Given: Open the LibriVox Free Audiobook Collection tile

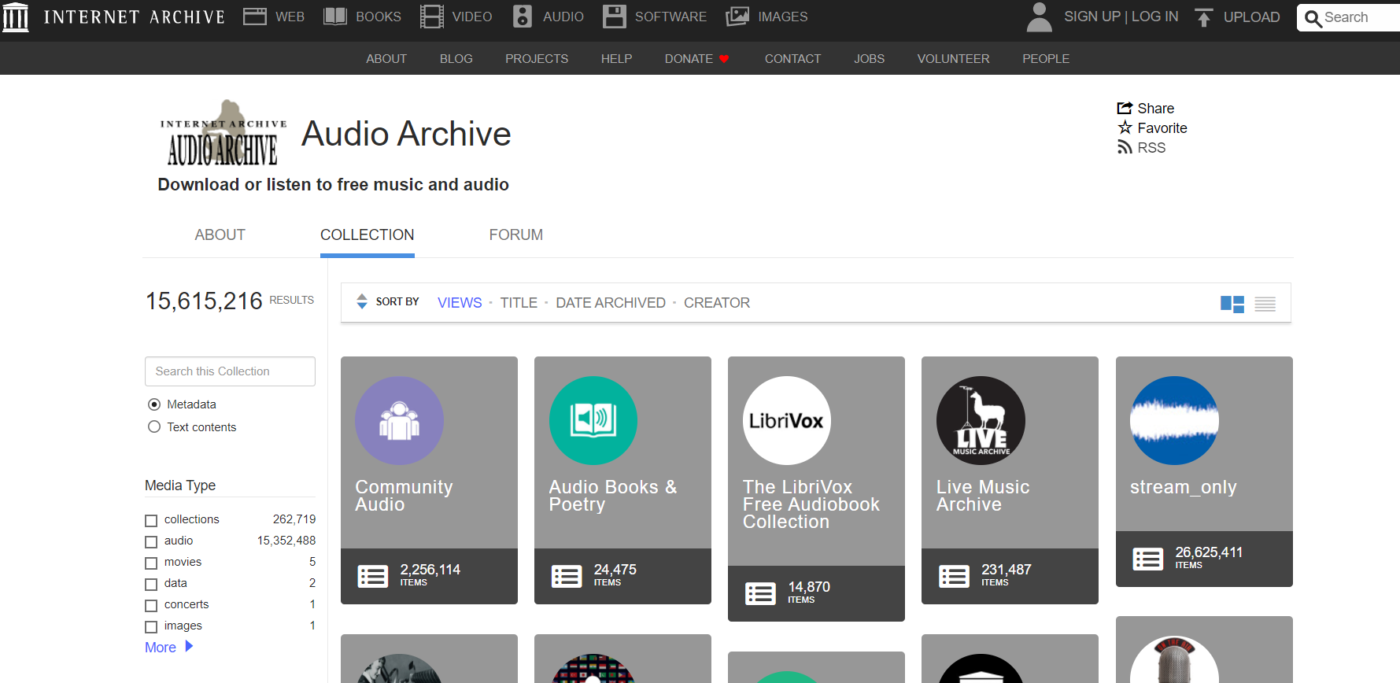Looking at the screenshot, I should point(816,489).
